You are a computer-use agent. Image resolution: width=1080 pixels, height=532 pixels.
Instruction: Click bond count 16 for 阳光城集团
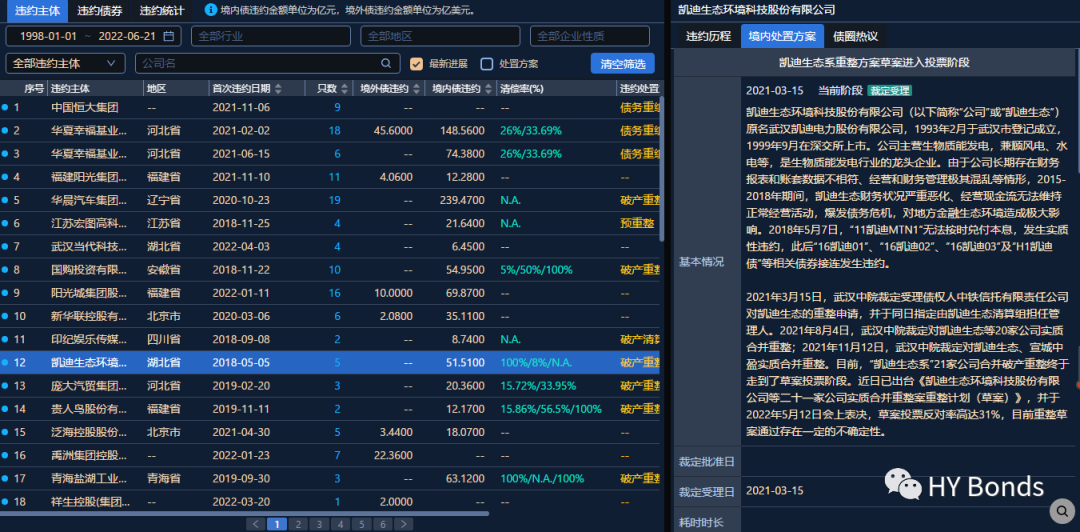pyautogui.click(x=335, y=293)
